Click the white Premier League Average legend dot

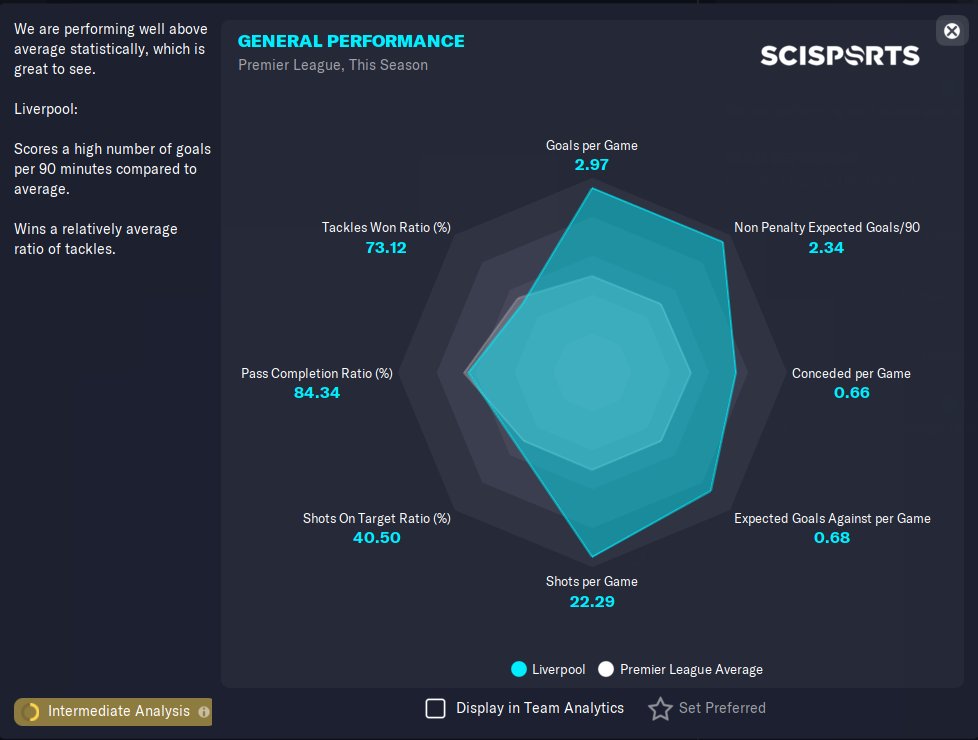point(606,669)
